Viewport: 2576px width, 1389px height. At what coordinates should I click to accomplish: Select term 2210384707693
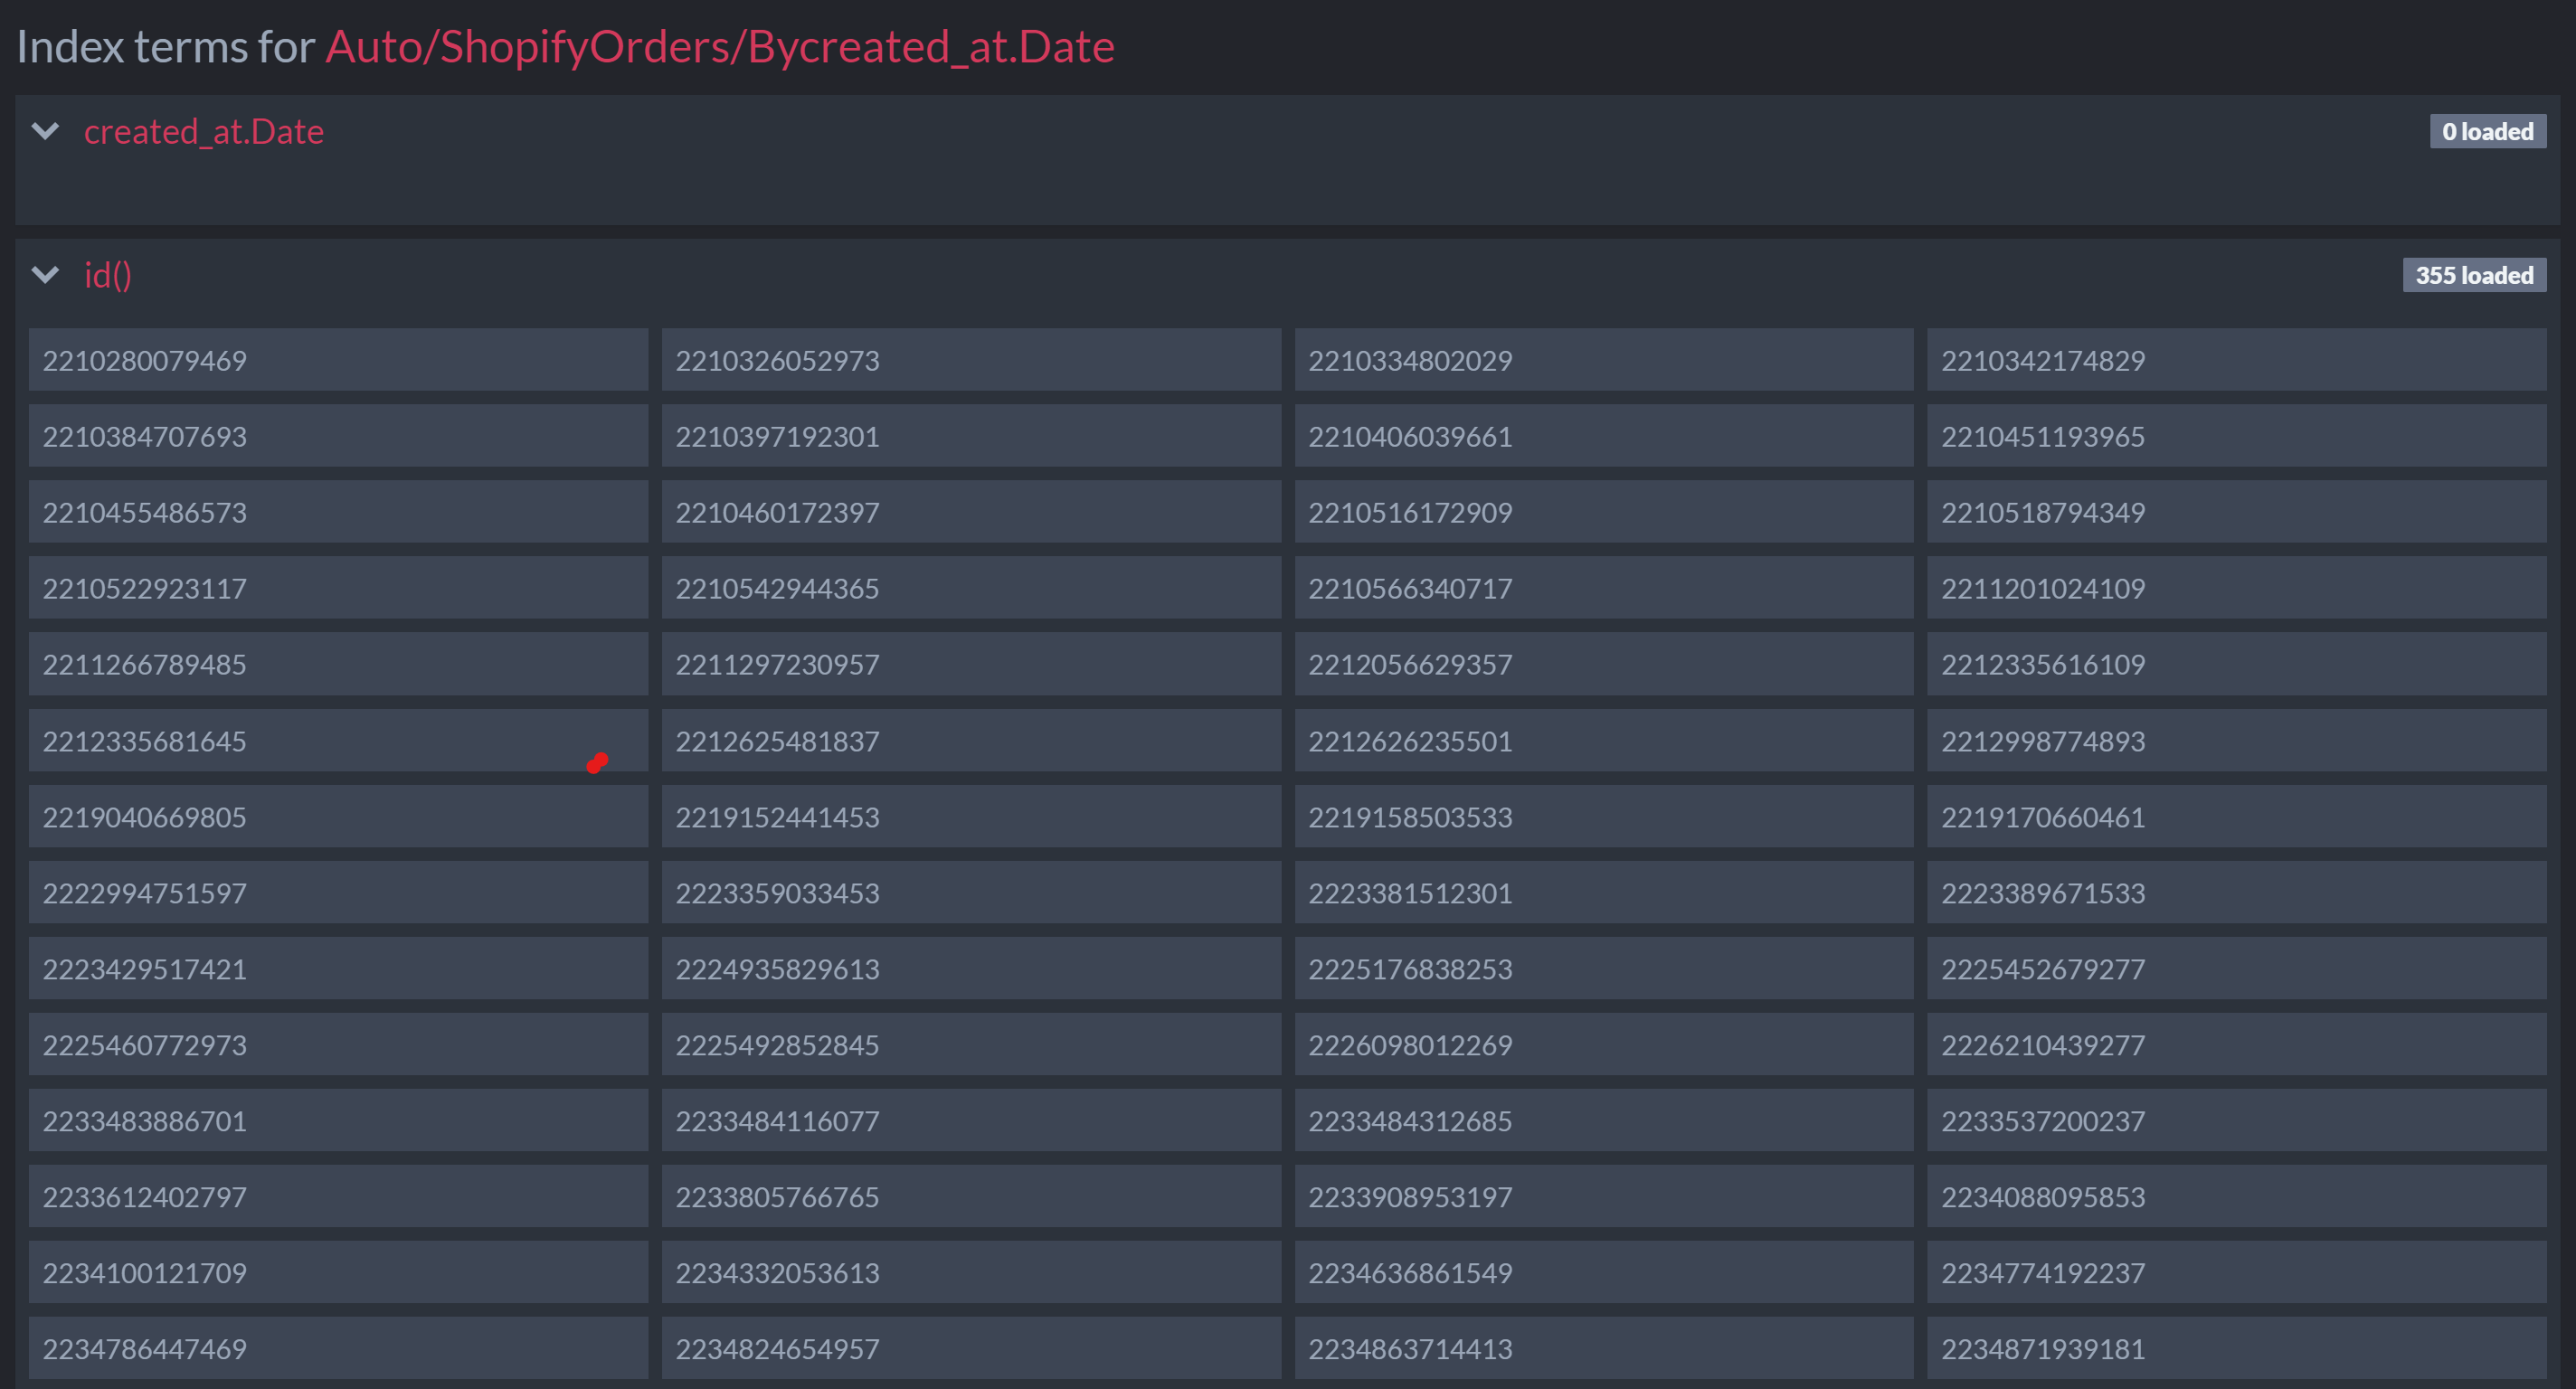pos(338,436)
